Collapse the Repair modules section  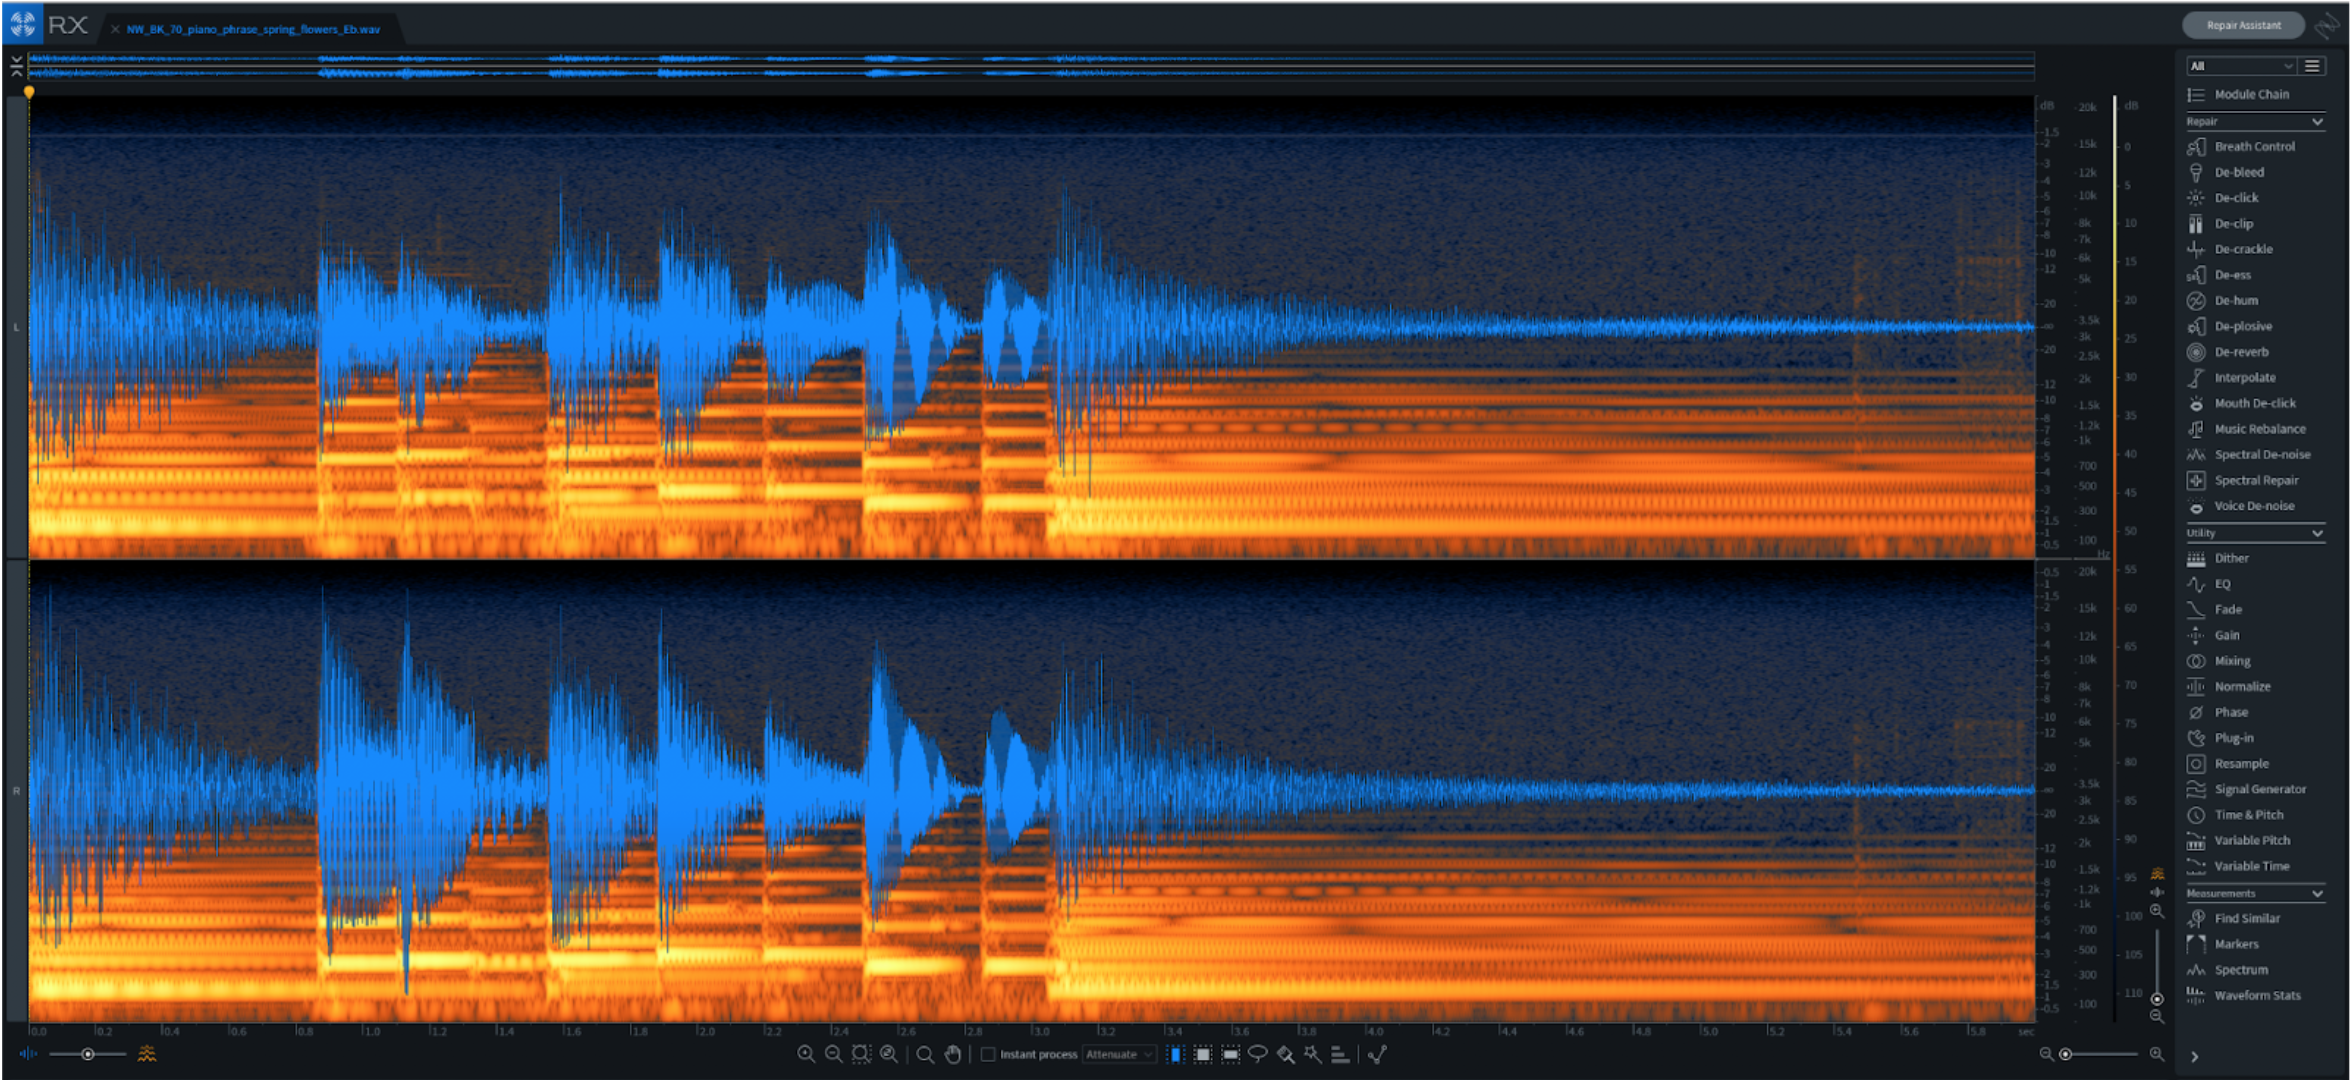tap(2316, 121)
